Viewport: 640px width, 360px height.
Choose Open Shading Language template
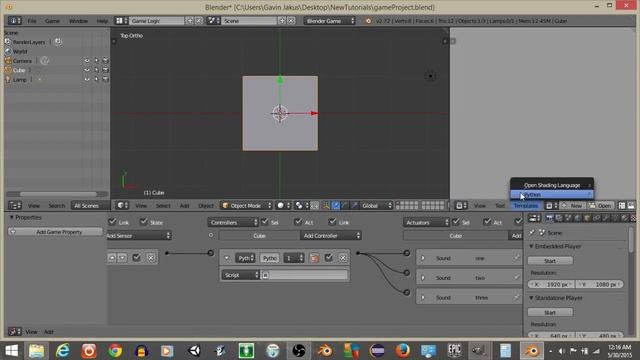click(x=552, y=185)
